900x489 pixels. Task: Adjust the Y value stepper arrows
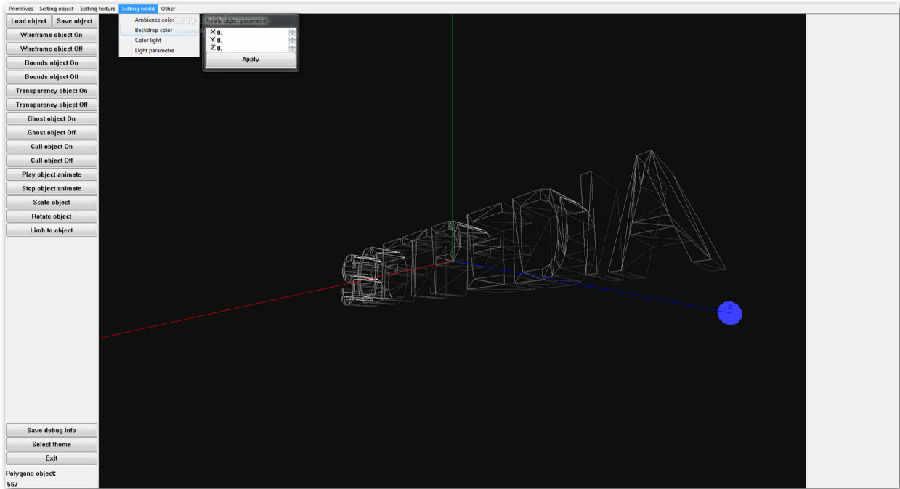pos(292,40)
